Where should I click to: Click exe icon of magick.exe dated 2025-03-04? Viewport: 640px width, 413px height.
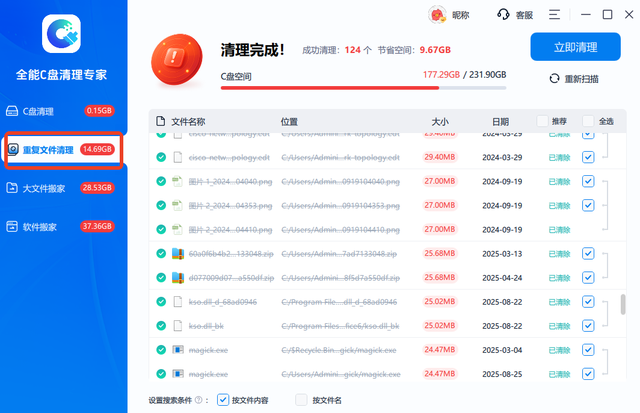(178, 350)
